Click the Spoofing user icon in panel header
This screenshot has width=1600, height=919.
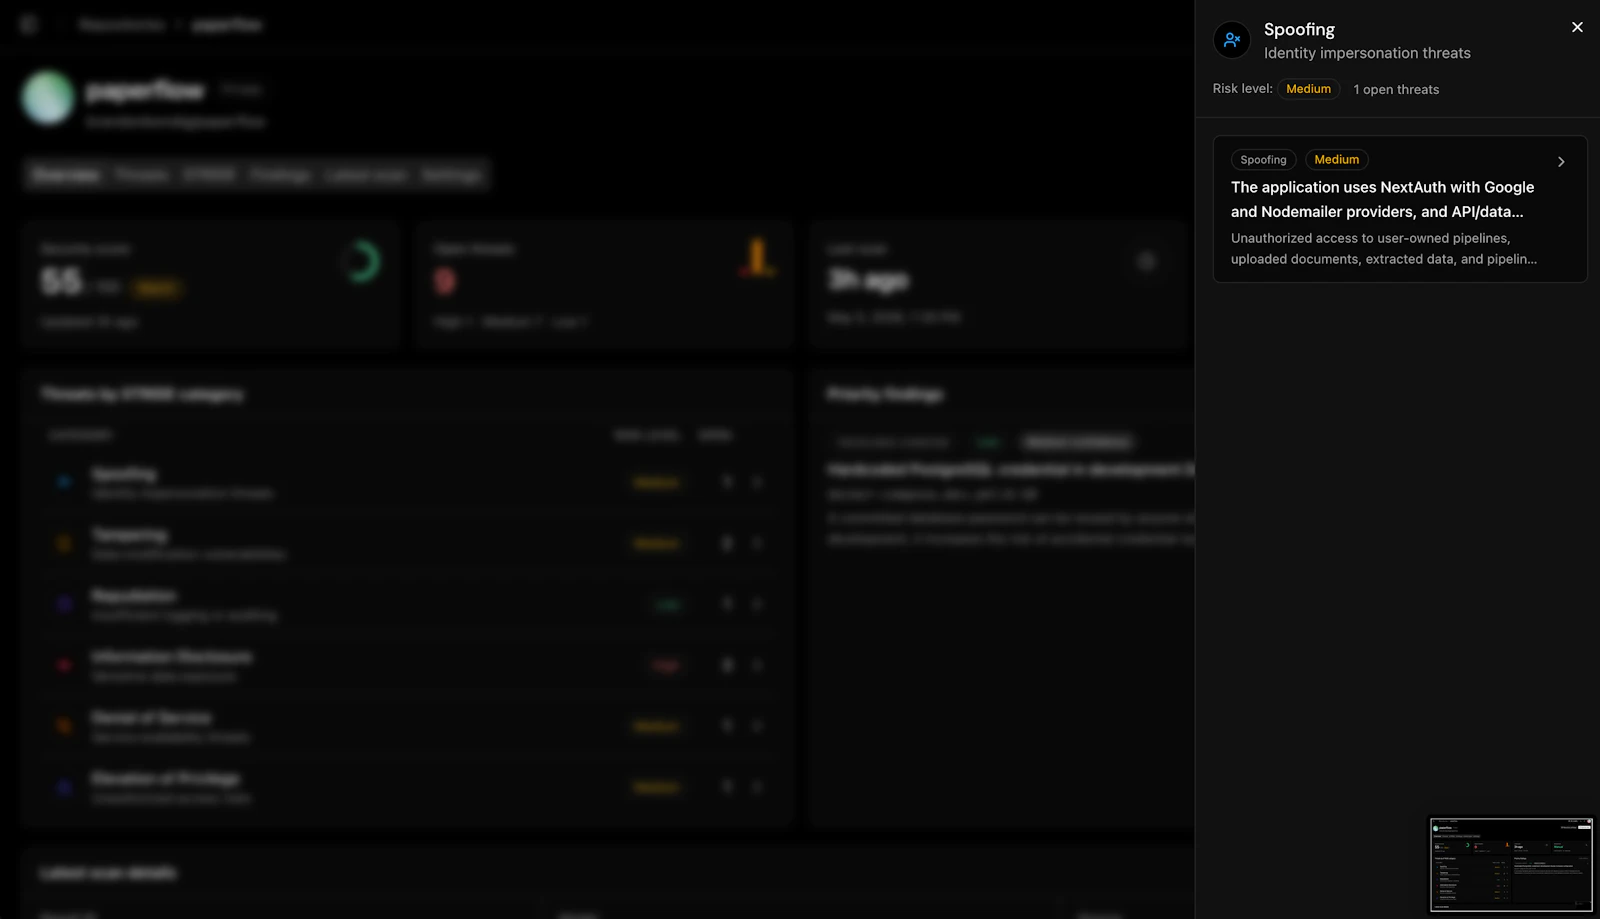[x=1232, y=40]
